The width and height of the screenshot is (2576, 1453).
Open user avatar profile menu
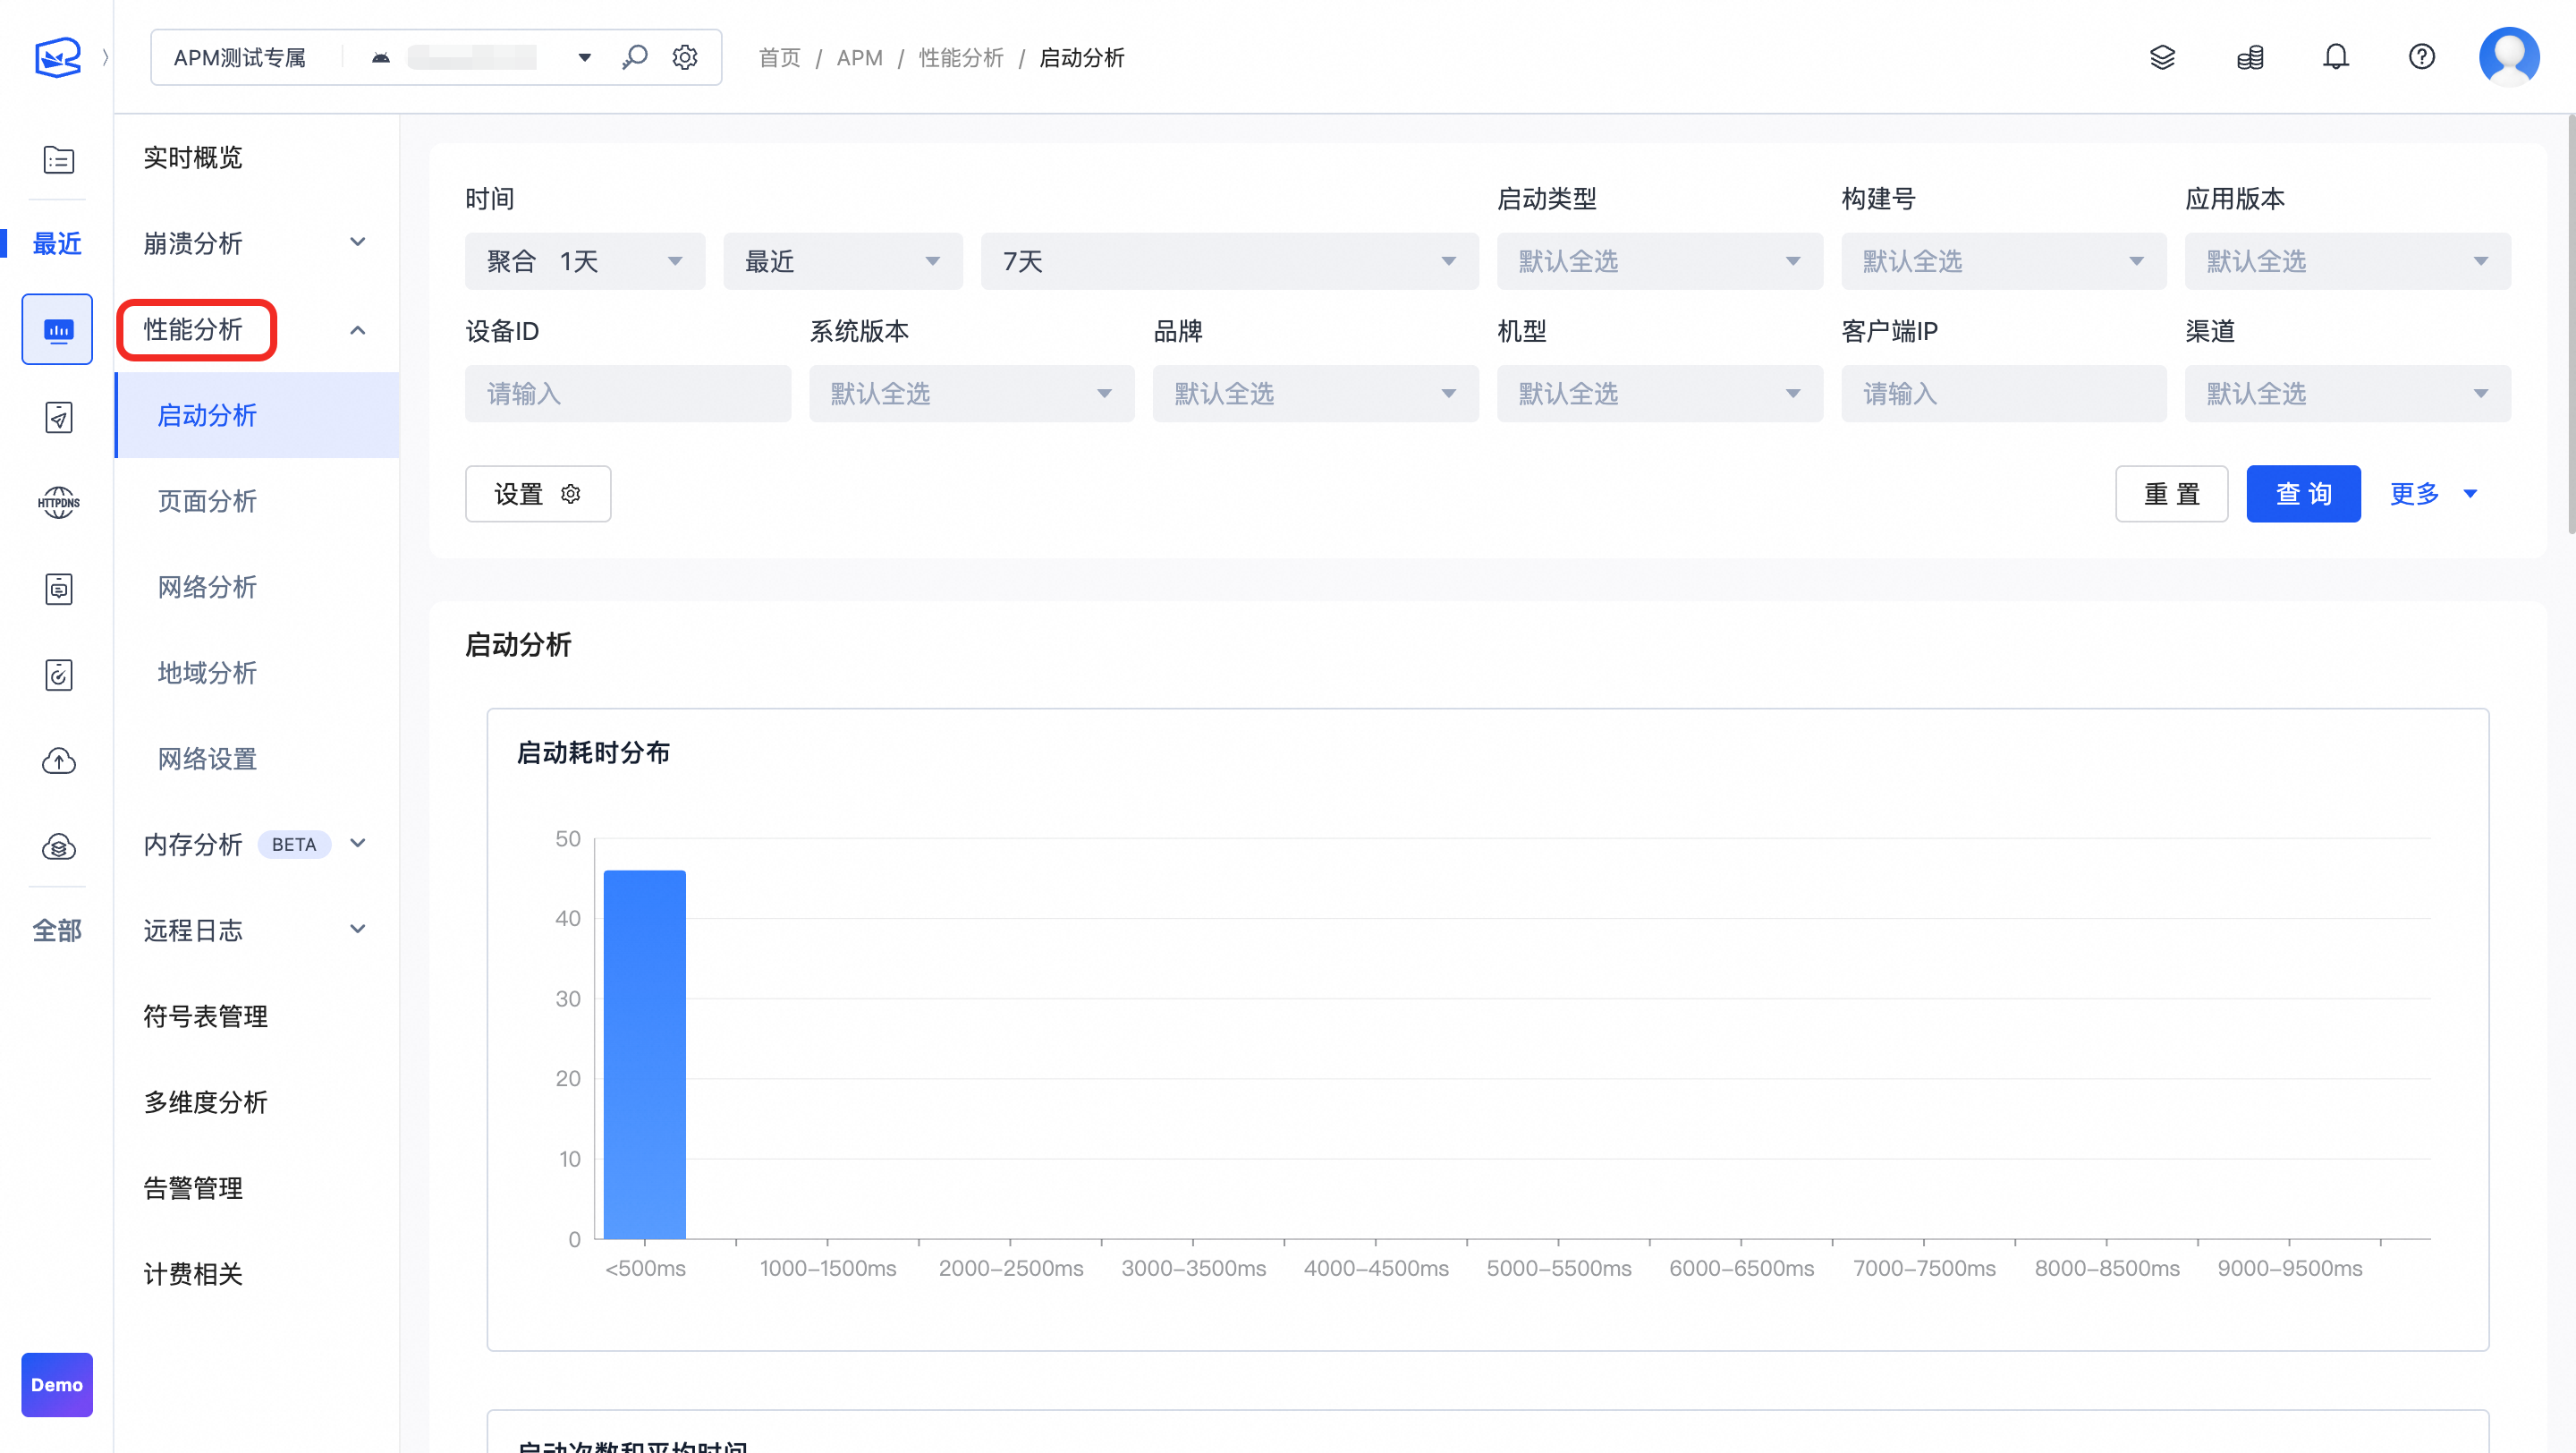coord(2508,57)
